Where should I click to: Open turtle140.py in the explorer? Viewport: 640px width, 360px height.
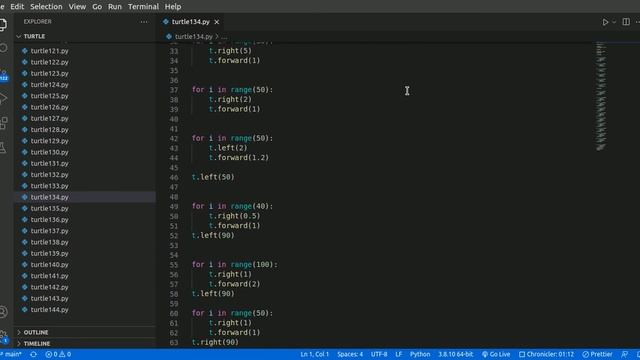coord(85,264)
